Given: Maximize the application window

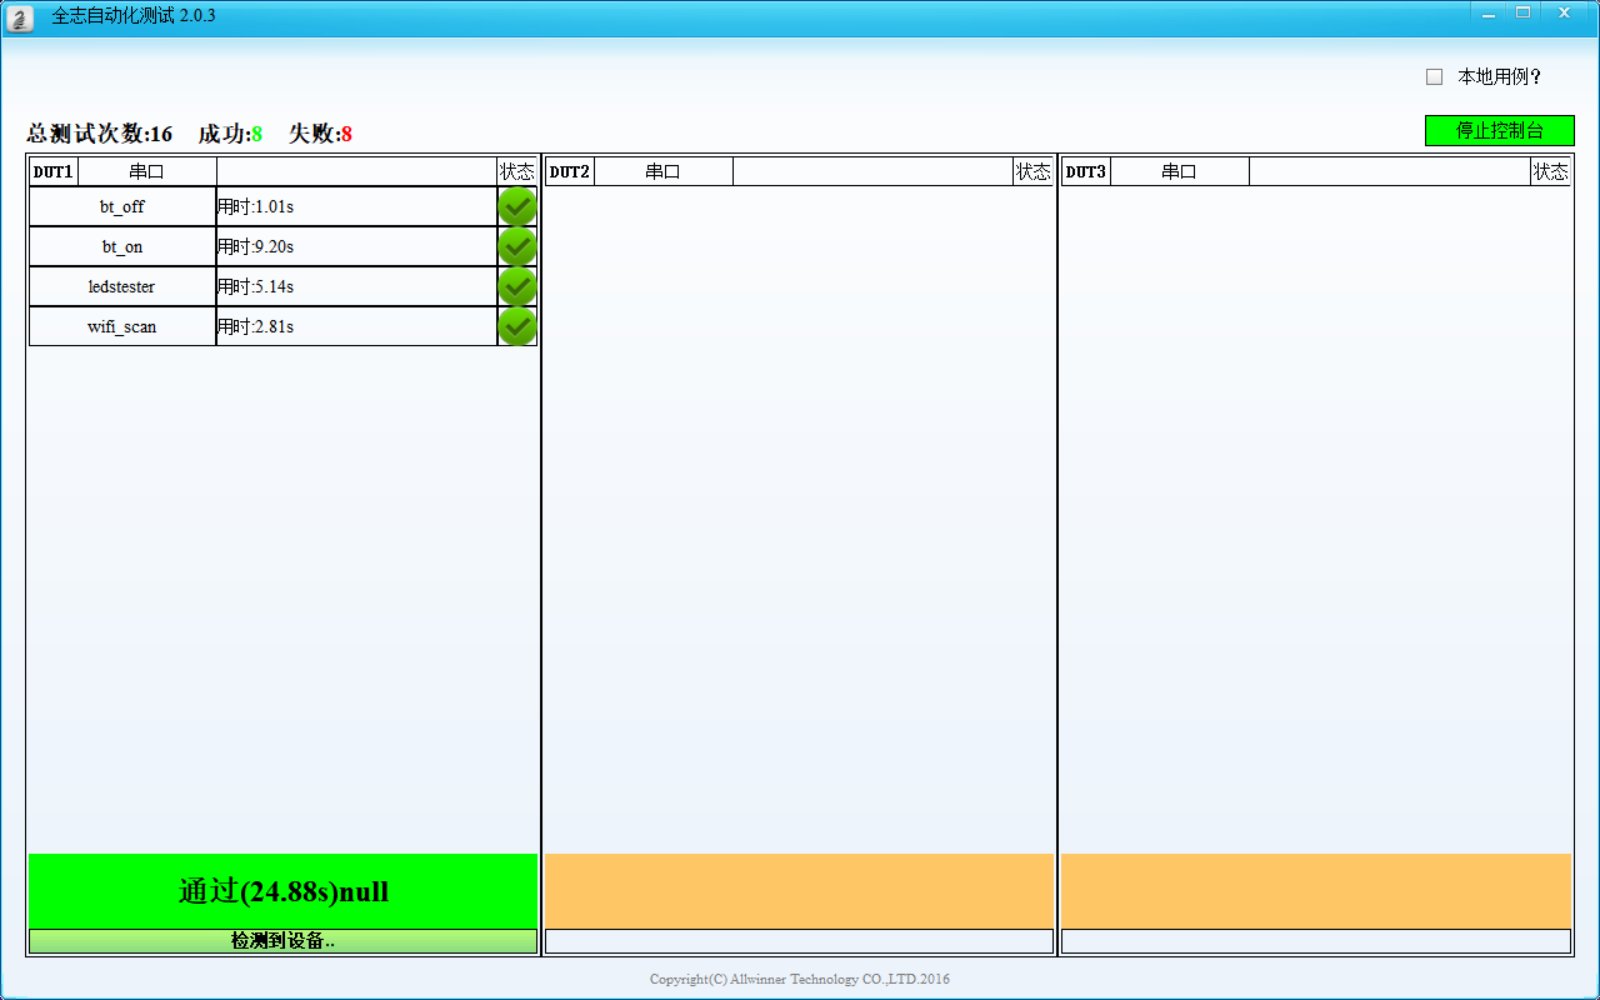Looking at the screenshot, I should point(1523,13).
